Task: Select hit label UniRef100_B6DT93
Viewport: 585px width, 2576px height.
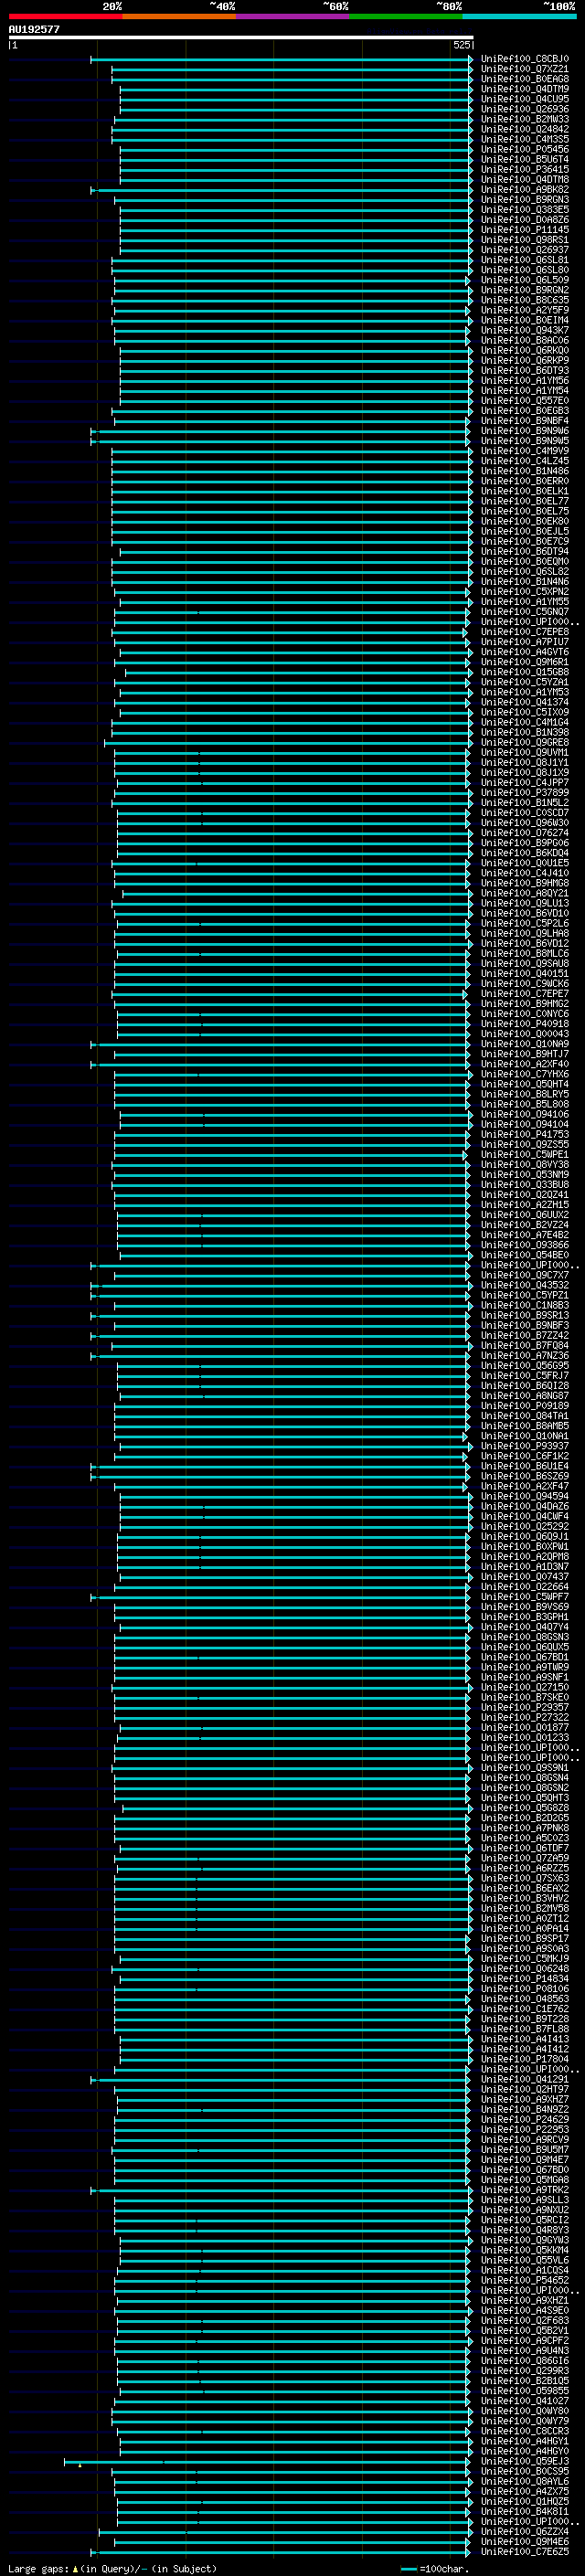Action: point(525,371)
